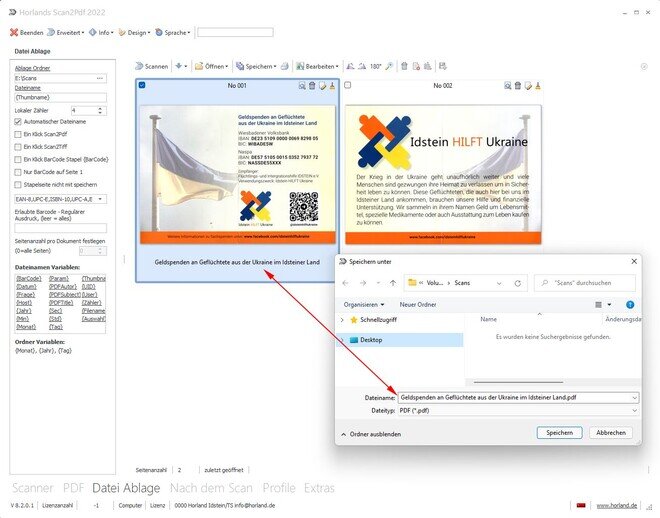Click the printer icon in toolbar

pos(285,66)
